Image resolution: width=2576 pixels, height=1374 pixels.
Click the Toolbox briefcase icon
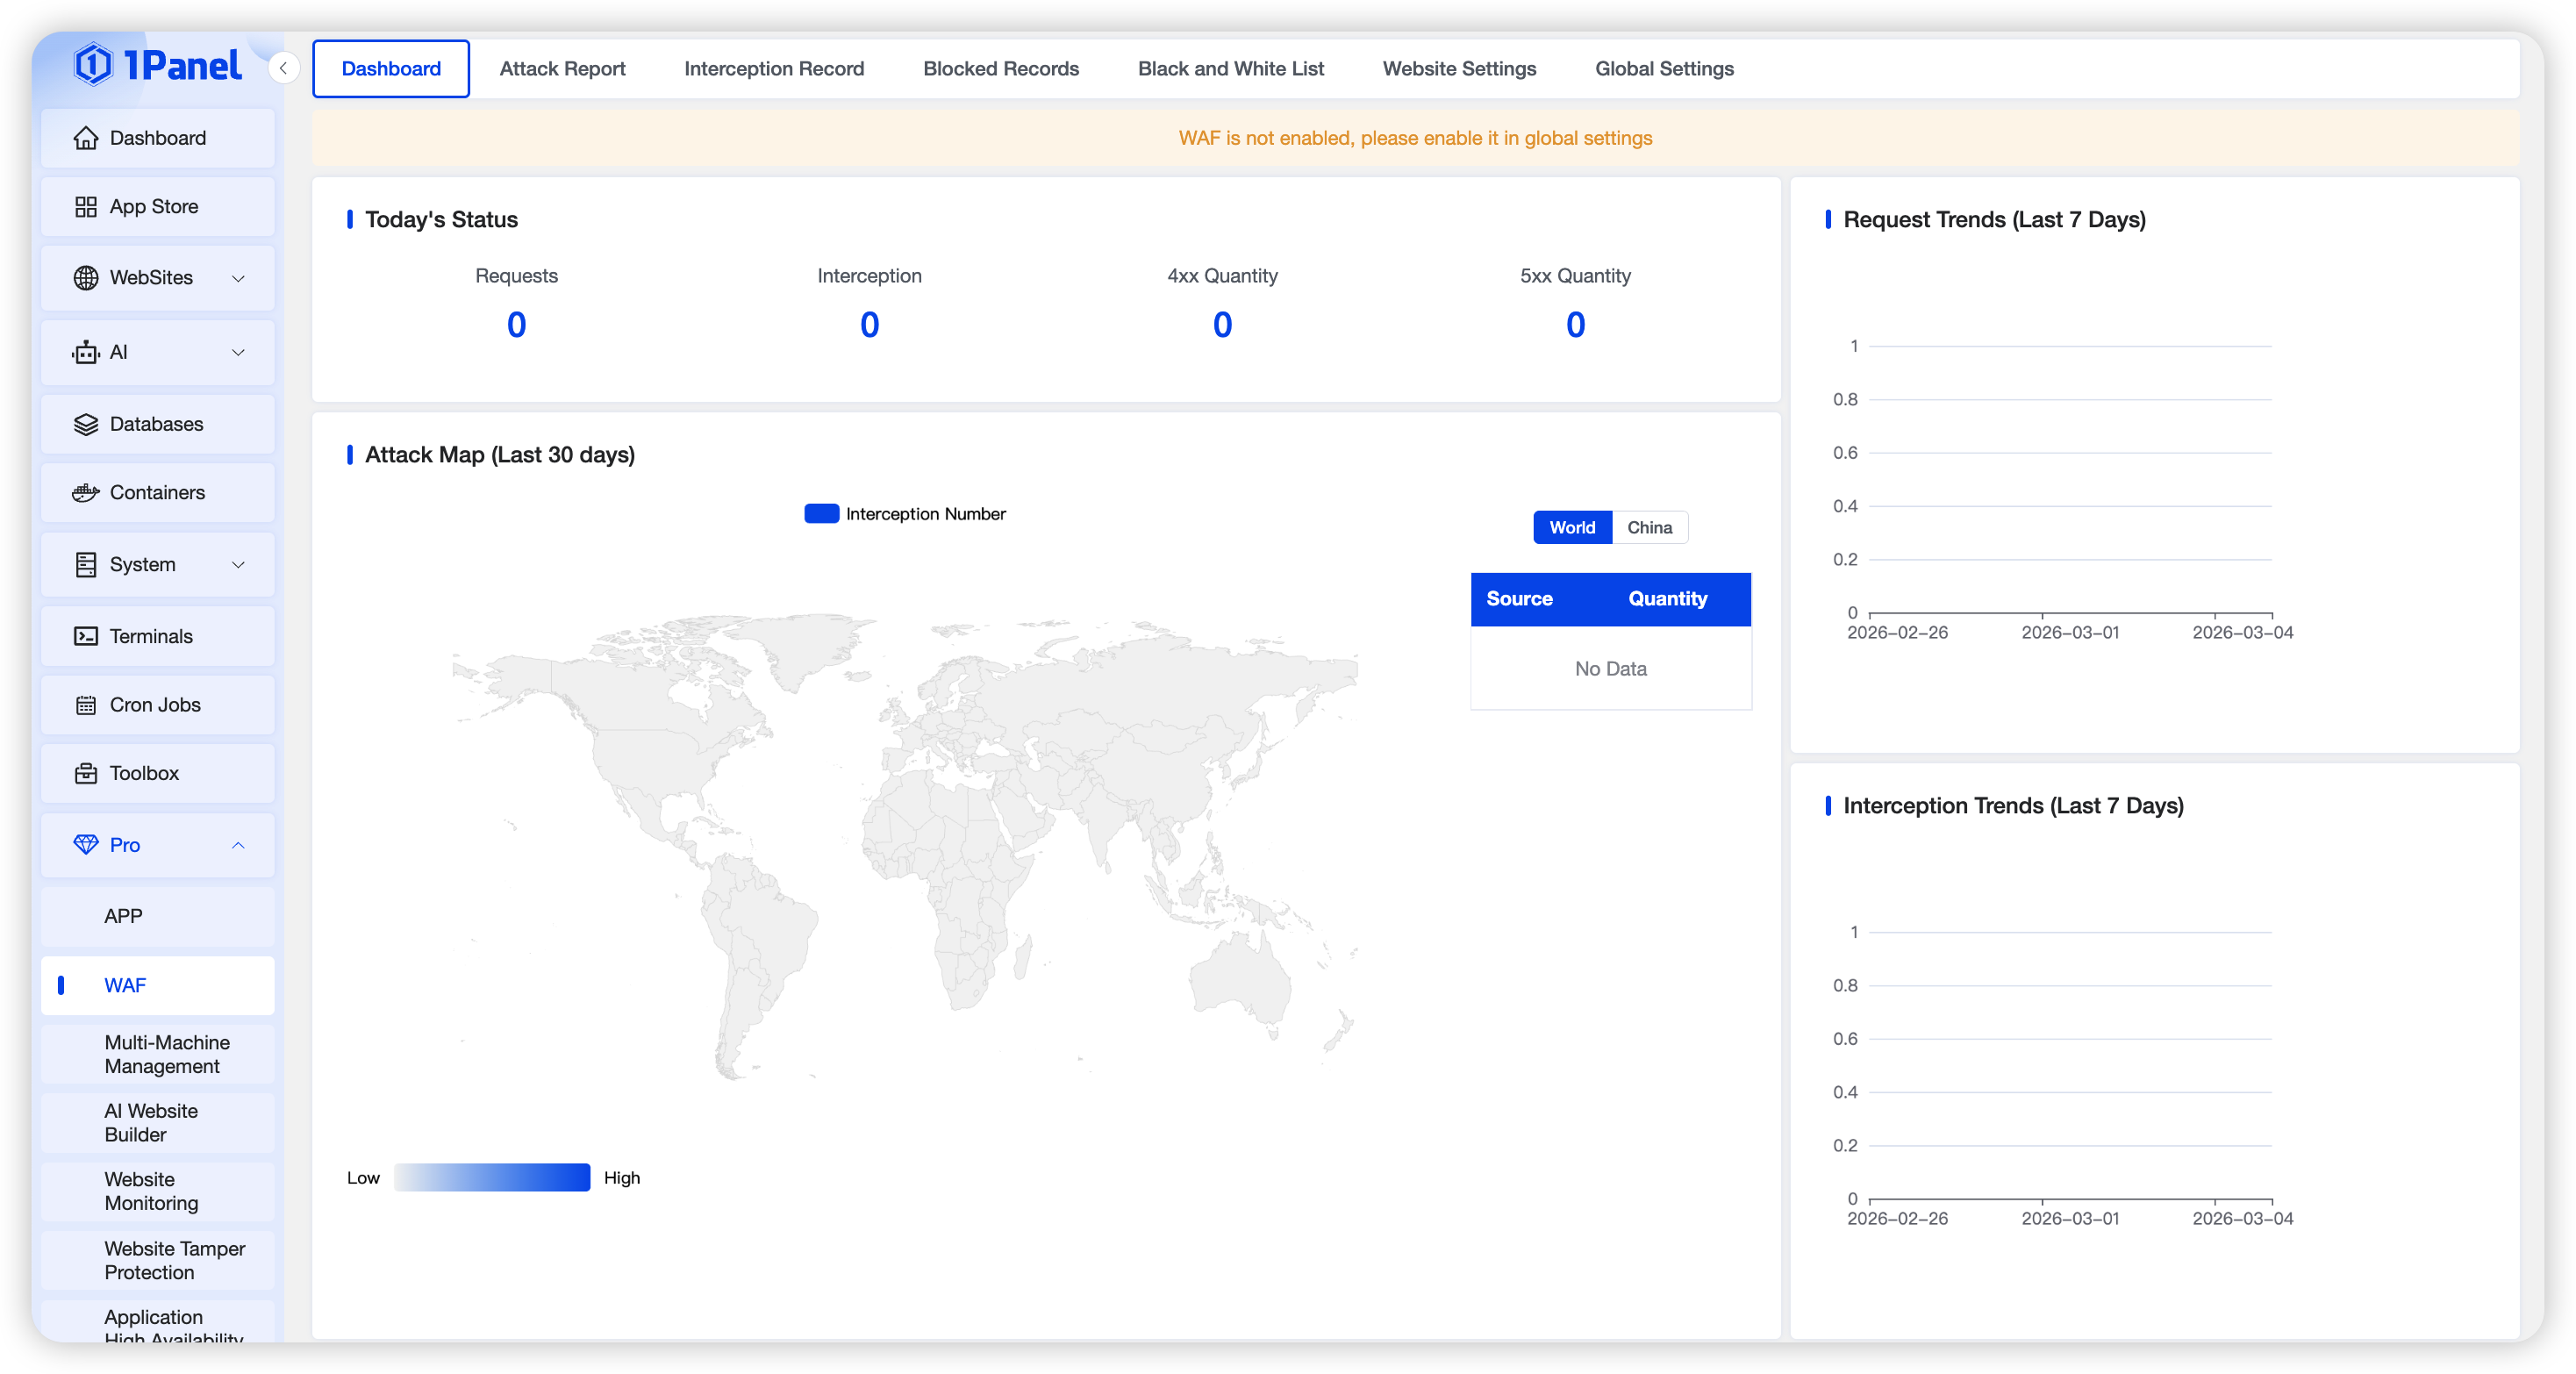(x=86, y=773)
